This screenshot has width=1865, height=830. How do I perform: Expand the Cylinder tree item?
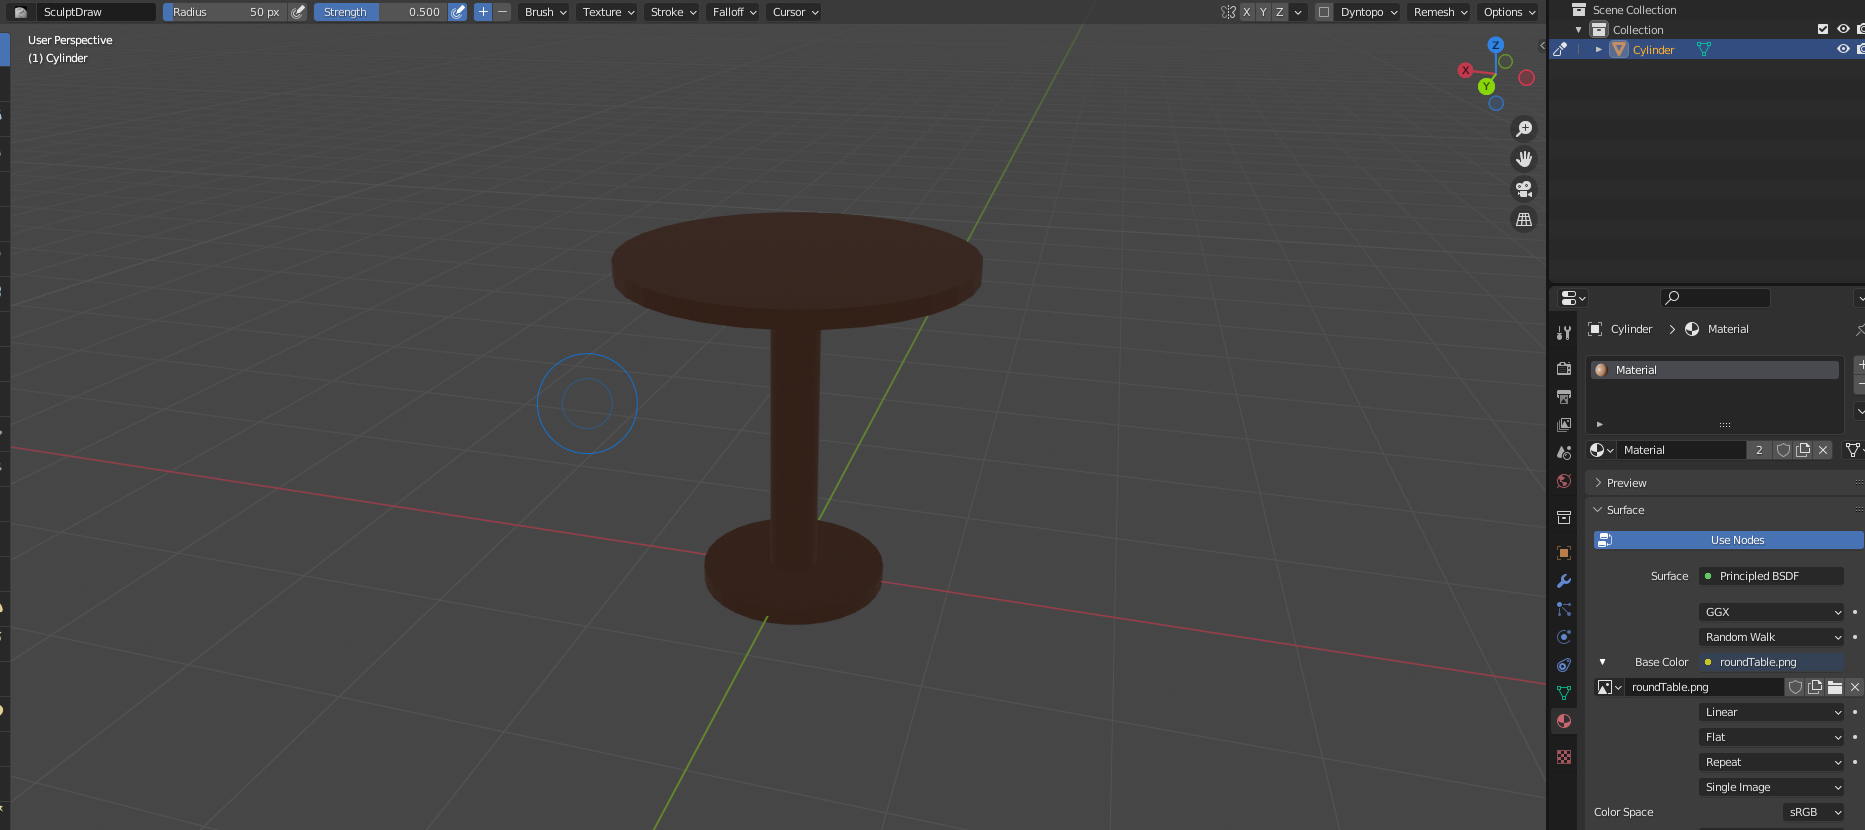click(1599, 49)
